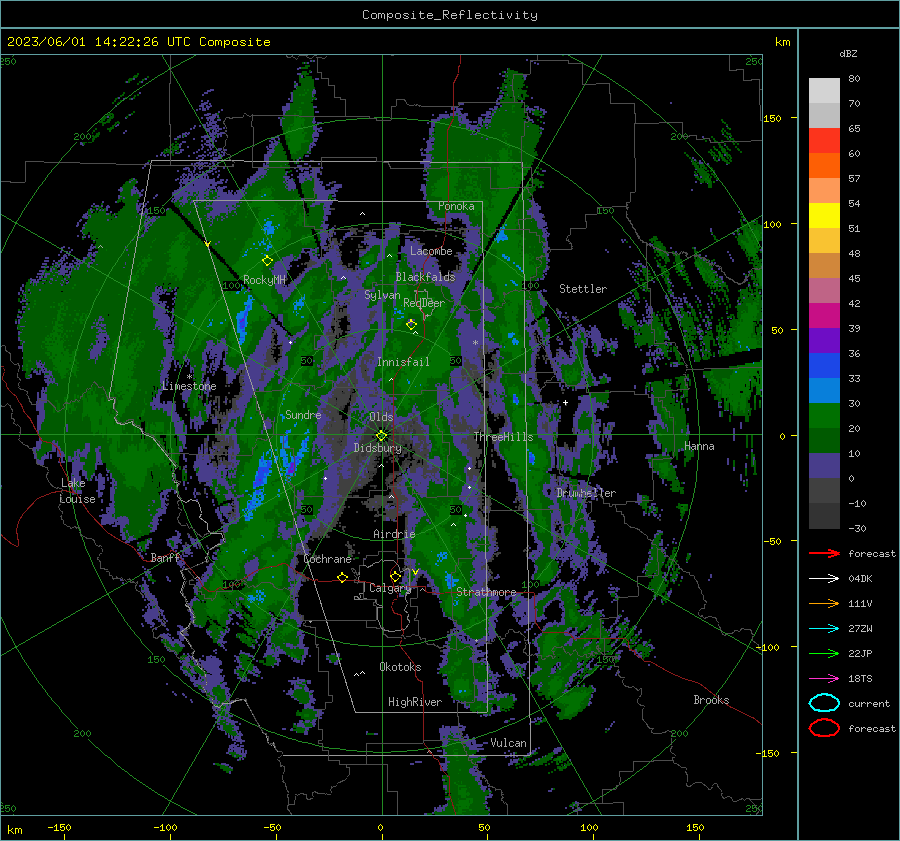Click the cyan 27ZW arrow legend icon

pos(824,629)
